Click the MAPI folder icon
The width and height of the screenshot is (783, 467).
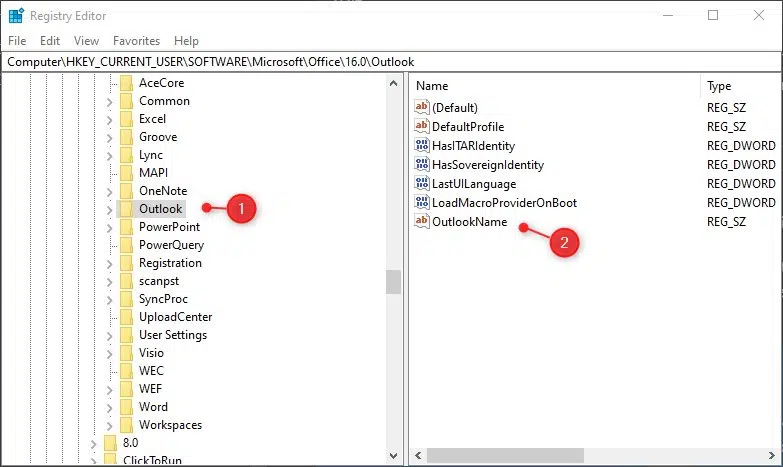(126, 173)
